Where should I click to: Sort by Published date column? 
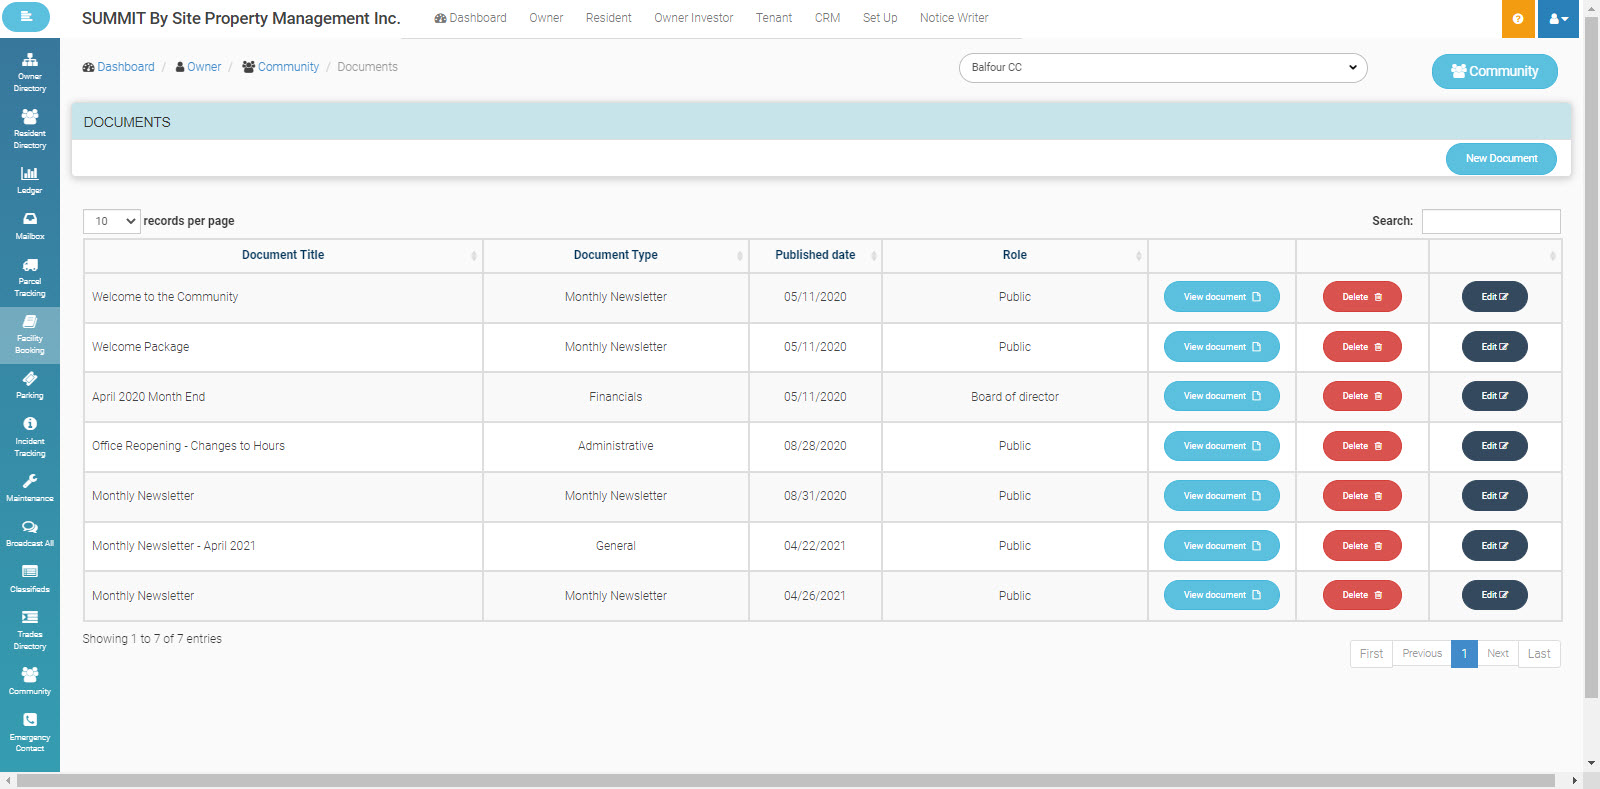click(815, 255)
